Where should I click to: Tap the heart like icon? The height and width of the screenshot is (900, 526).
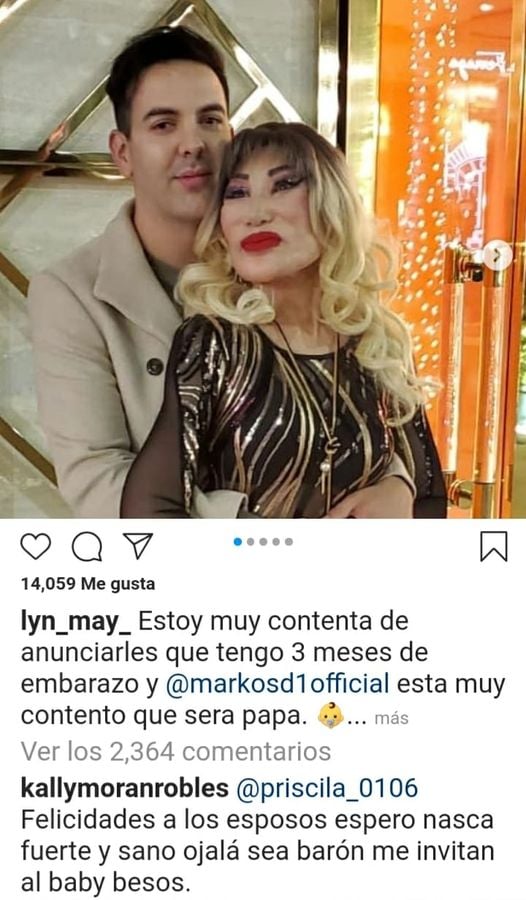(36, 546)
